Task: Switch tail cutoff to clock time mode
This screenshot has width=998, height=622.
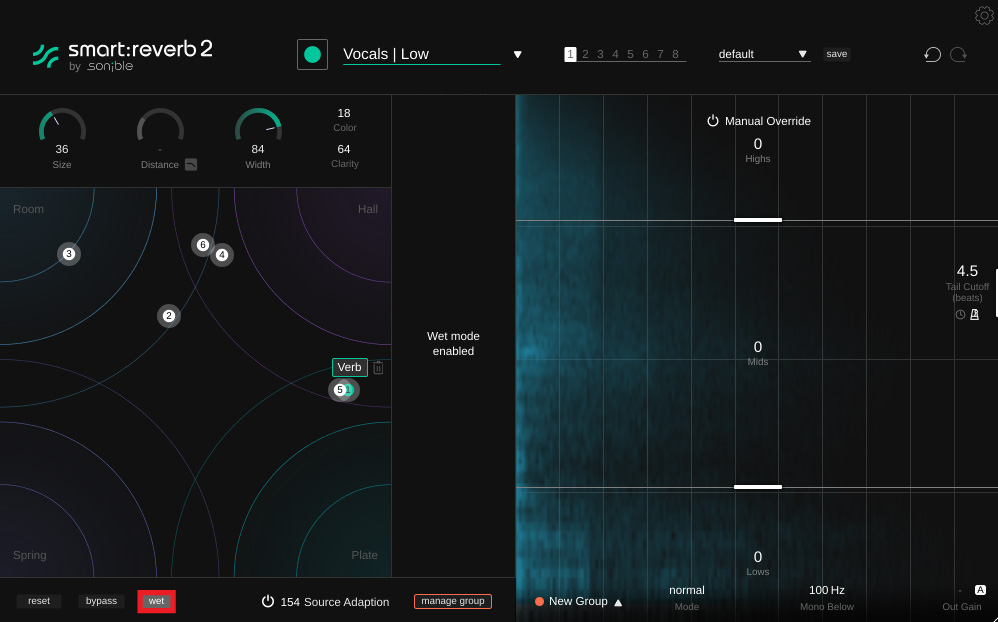Action: 960,315
